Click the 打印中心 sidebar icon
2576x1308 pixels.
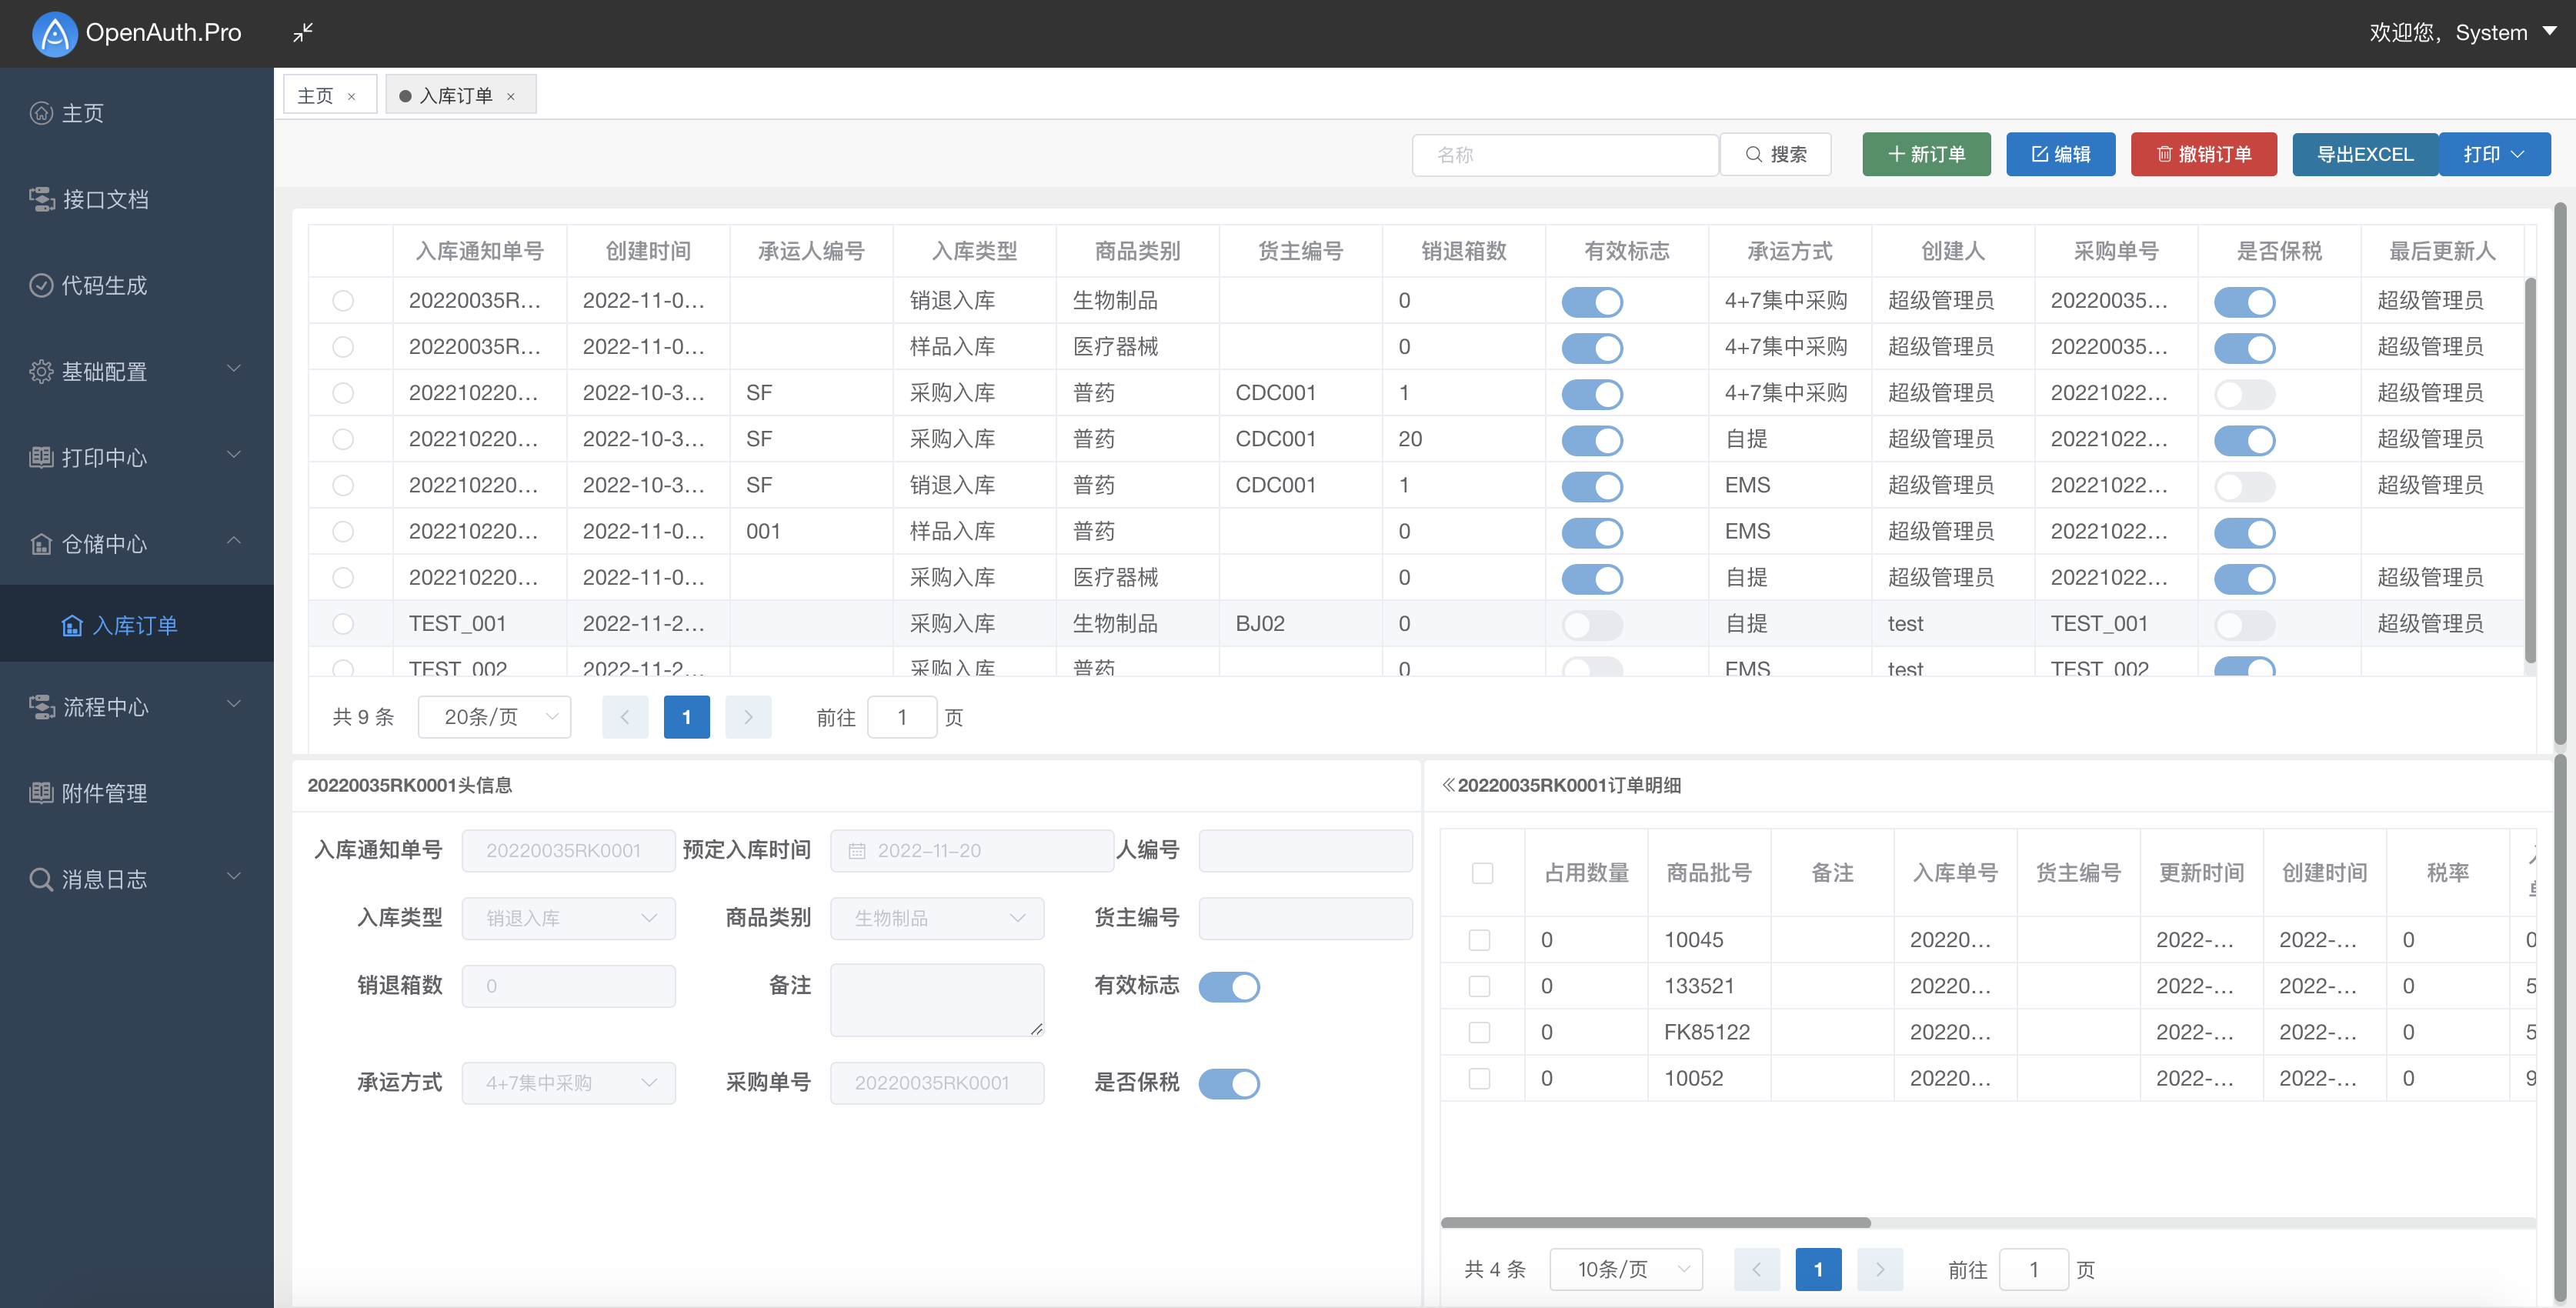41,457
